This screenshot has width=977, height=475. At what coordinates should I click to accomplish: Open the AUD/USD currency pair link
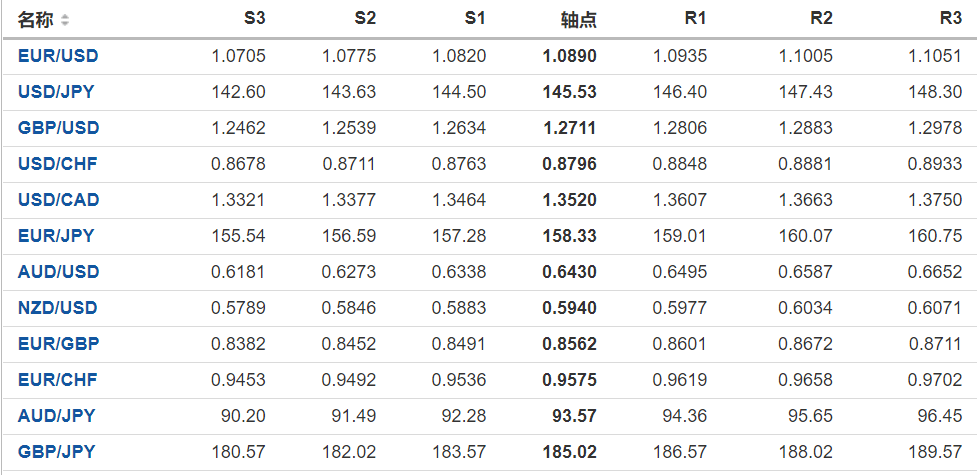[58, 272]
